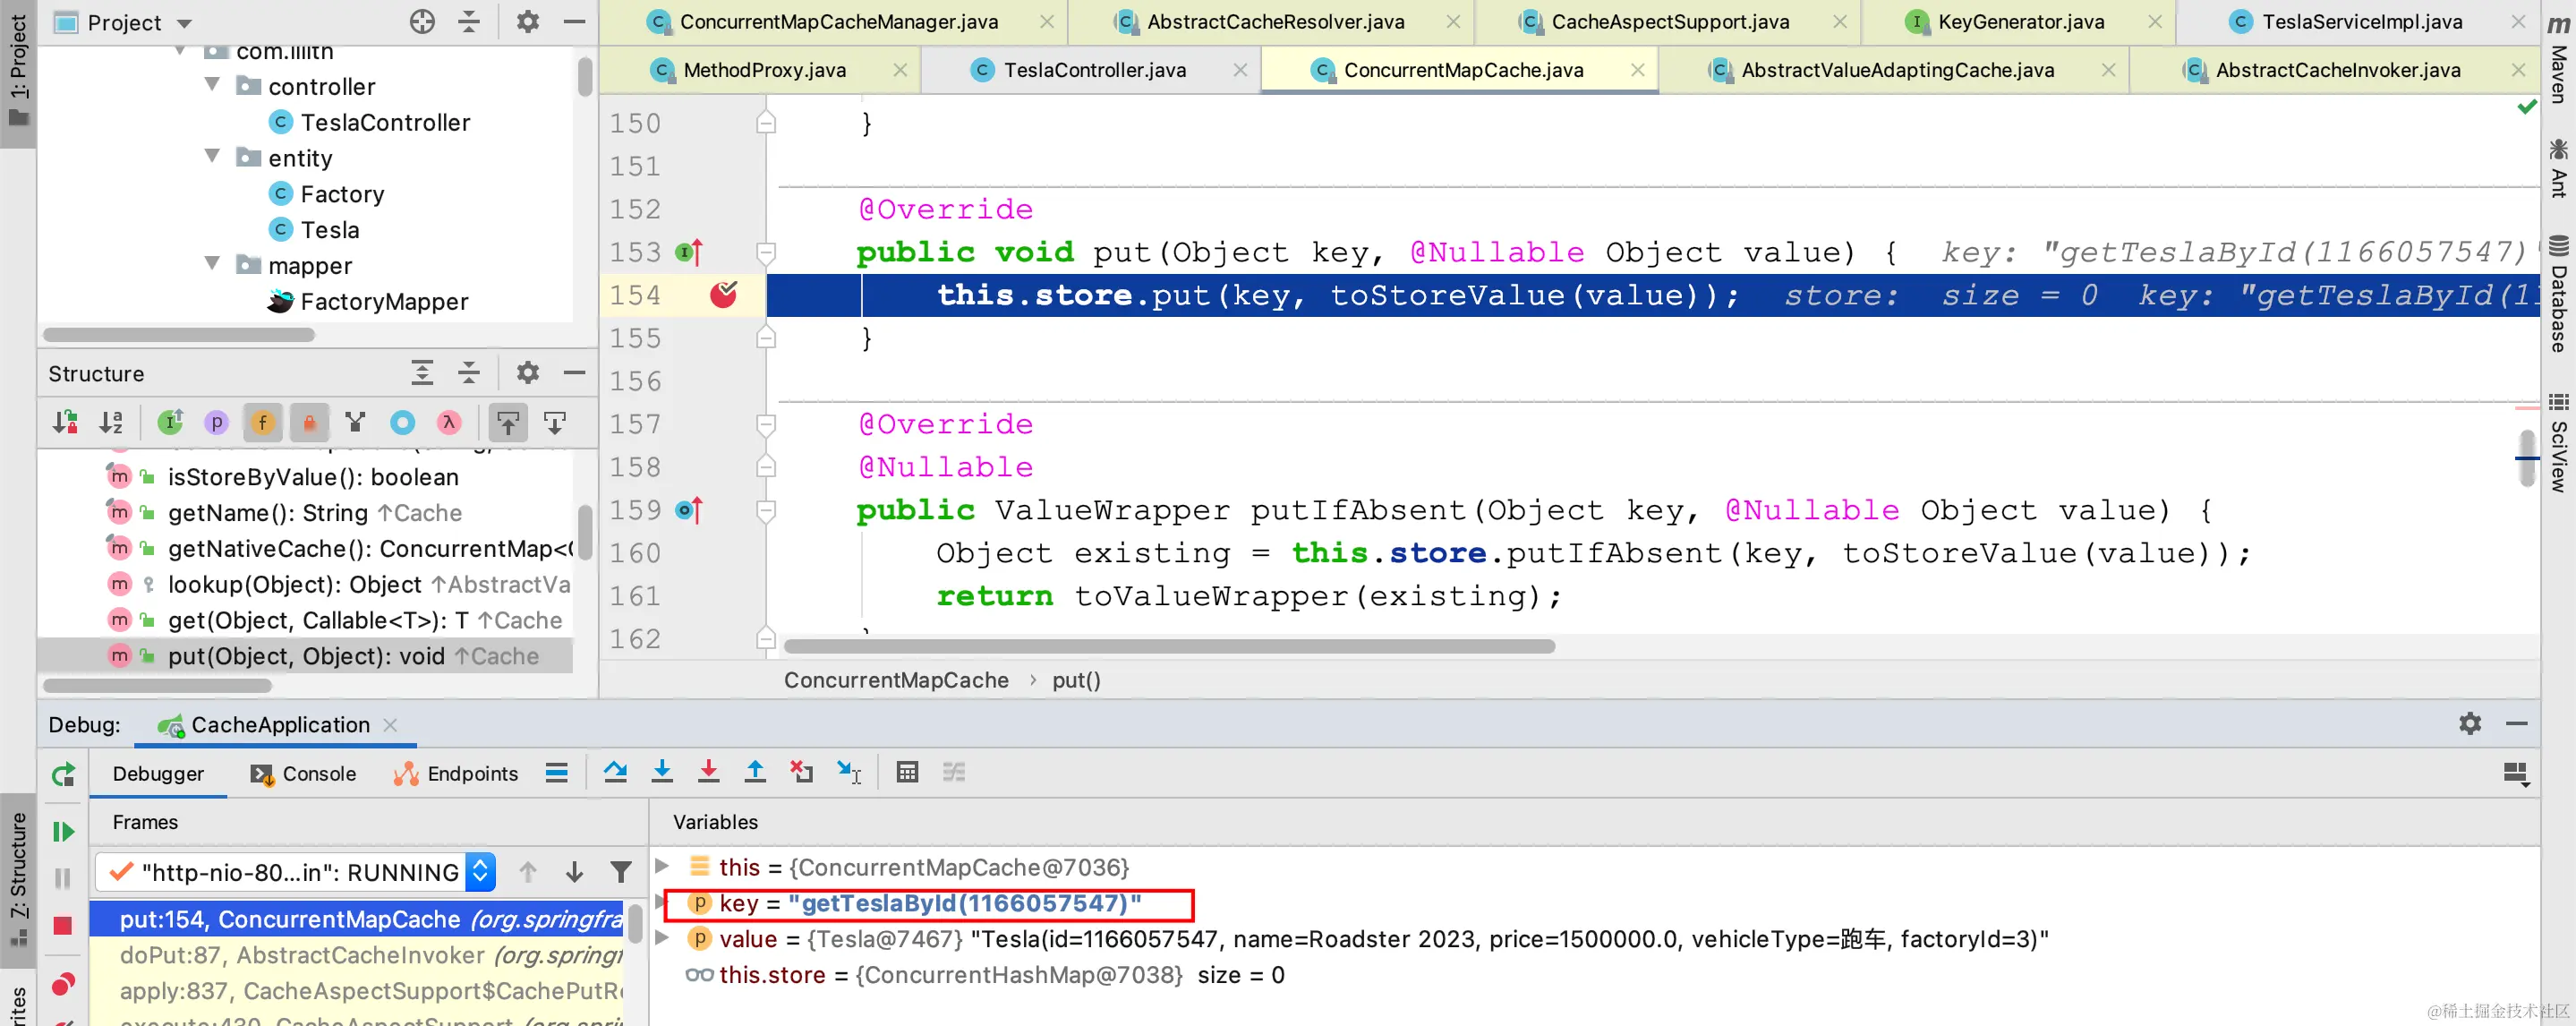Screen dimensions: 2576x1026
Task: Click Step Out up-arrow icon
Action: click(755, 772)
